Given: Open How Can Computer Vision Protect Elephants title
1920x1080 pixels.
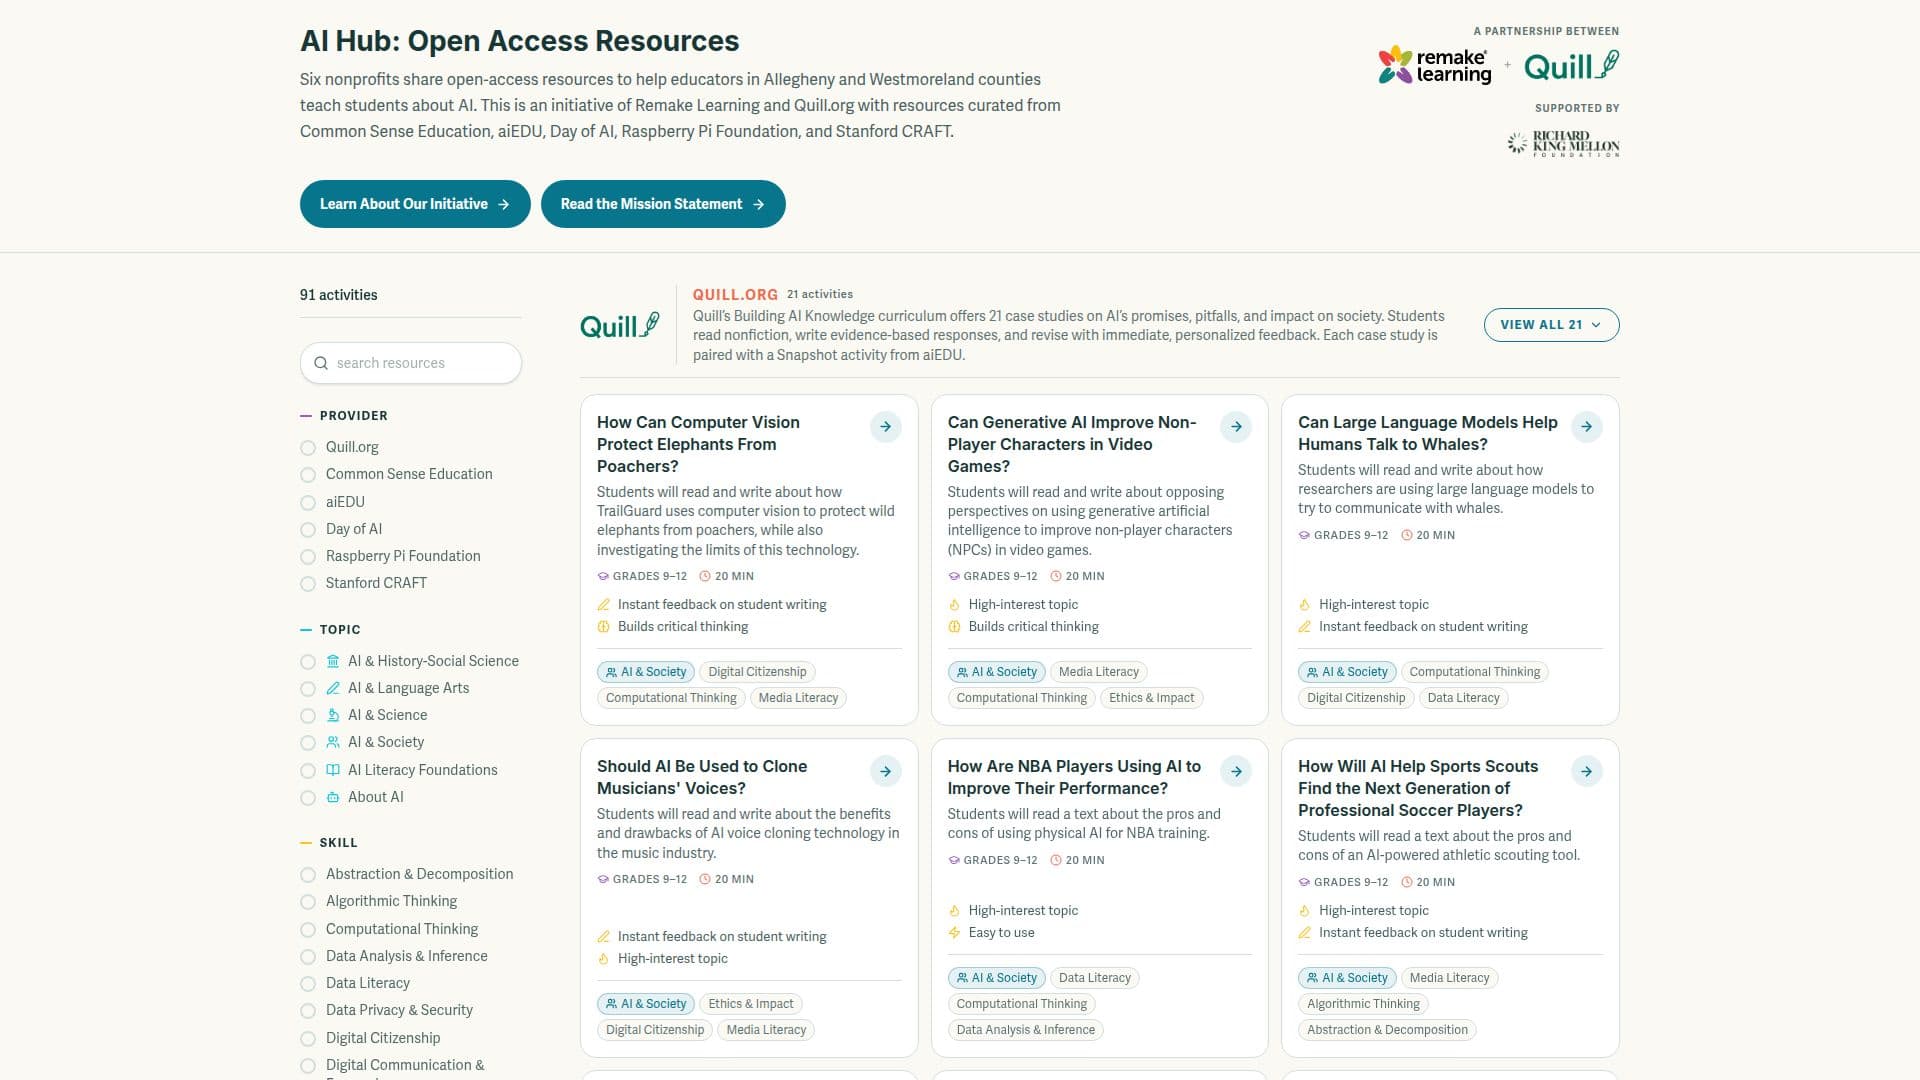Looking at the screenshot, I should coord(698,444).
